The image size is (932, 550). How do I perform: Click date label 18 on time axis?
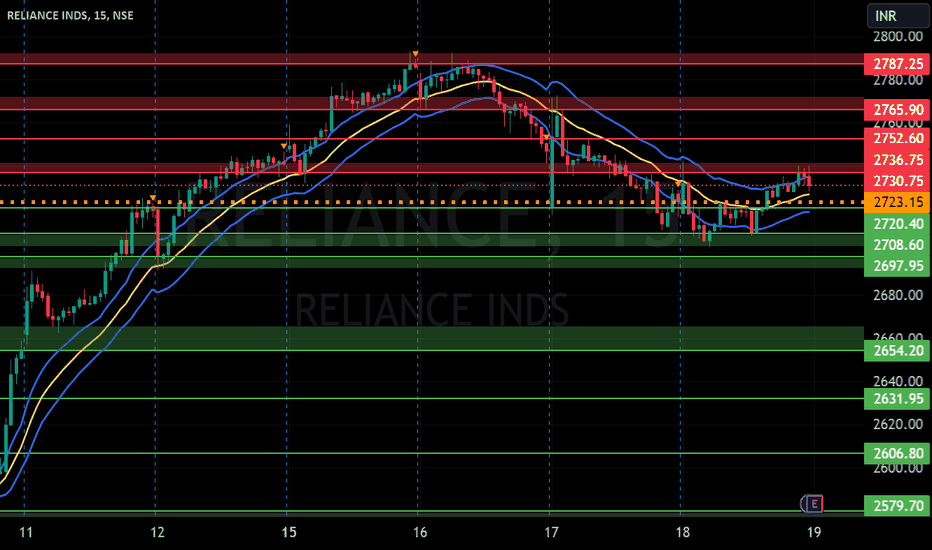click(x=682, y=532)
